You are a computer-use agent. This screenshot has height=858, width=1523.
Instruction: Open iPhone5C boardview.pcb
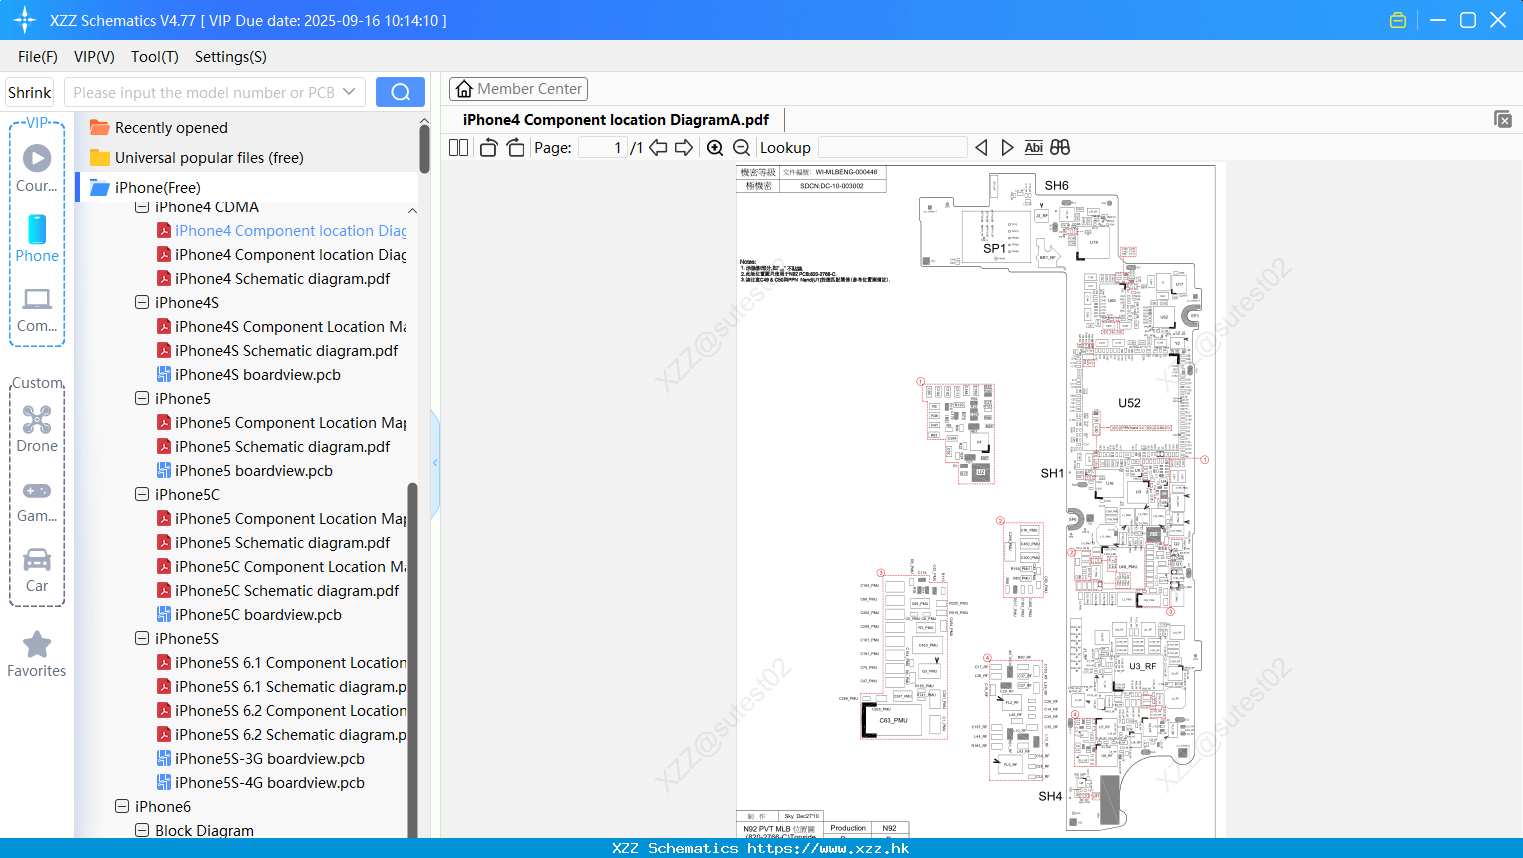249,614
